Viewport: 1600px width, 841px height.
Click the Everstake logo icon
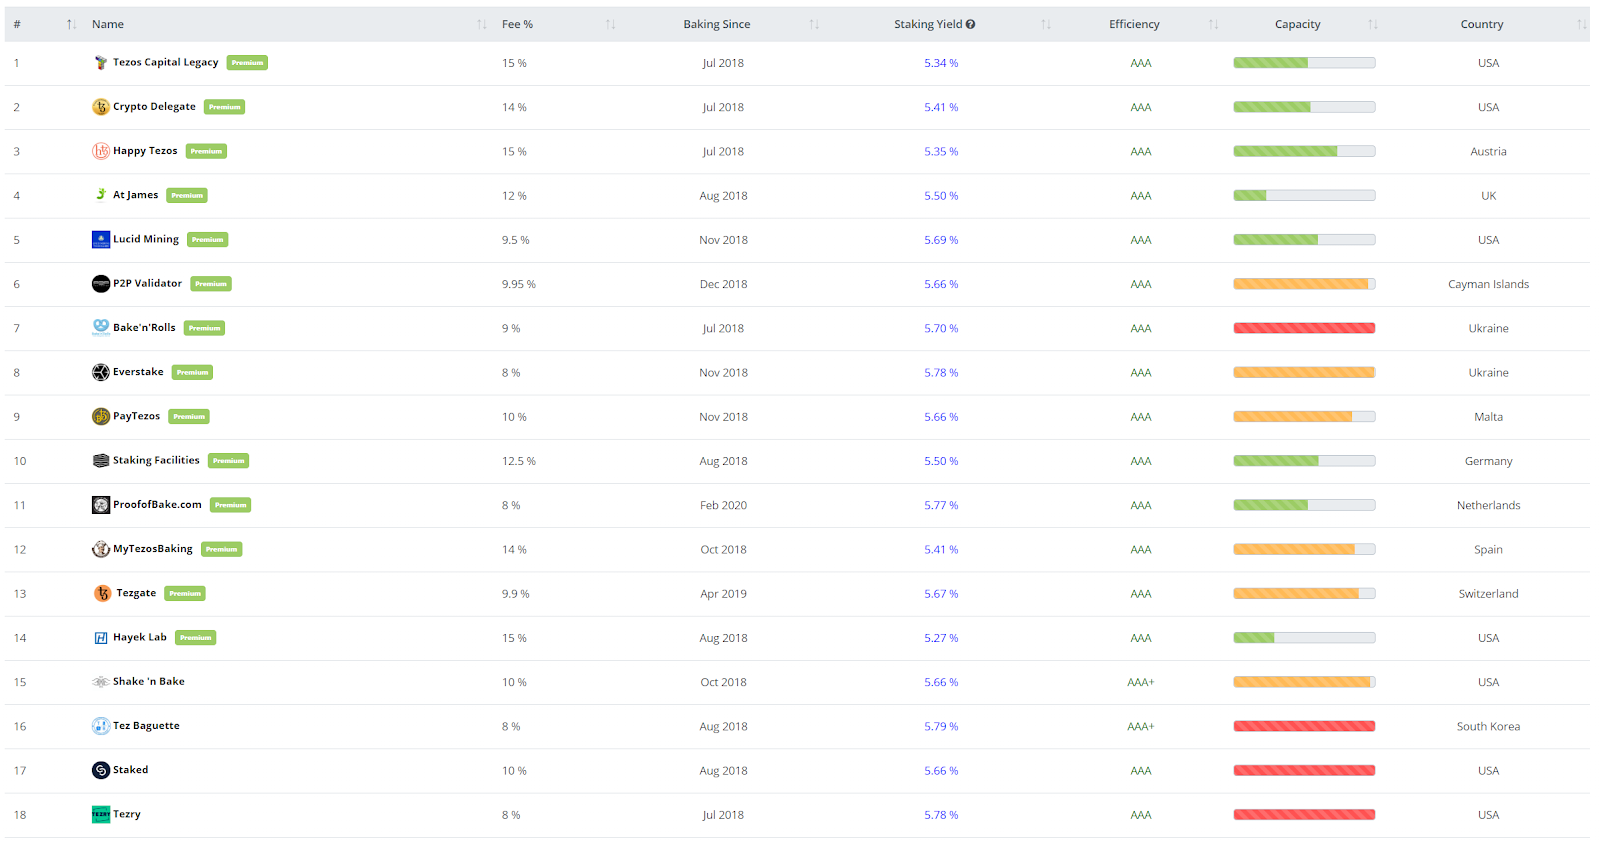point(101,372)
